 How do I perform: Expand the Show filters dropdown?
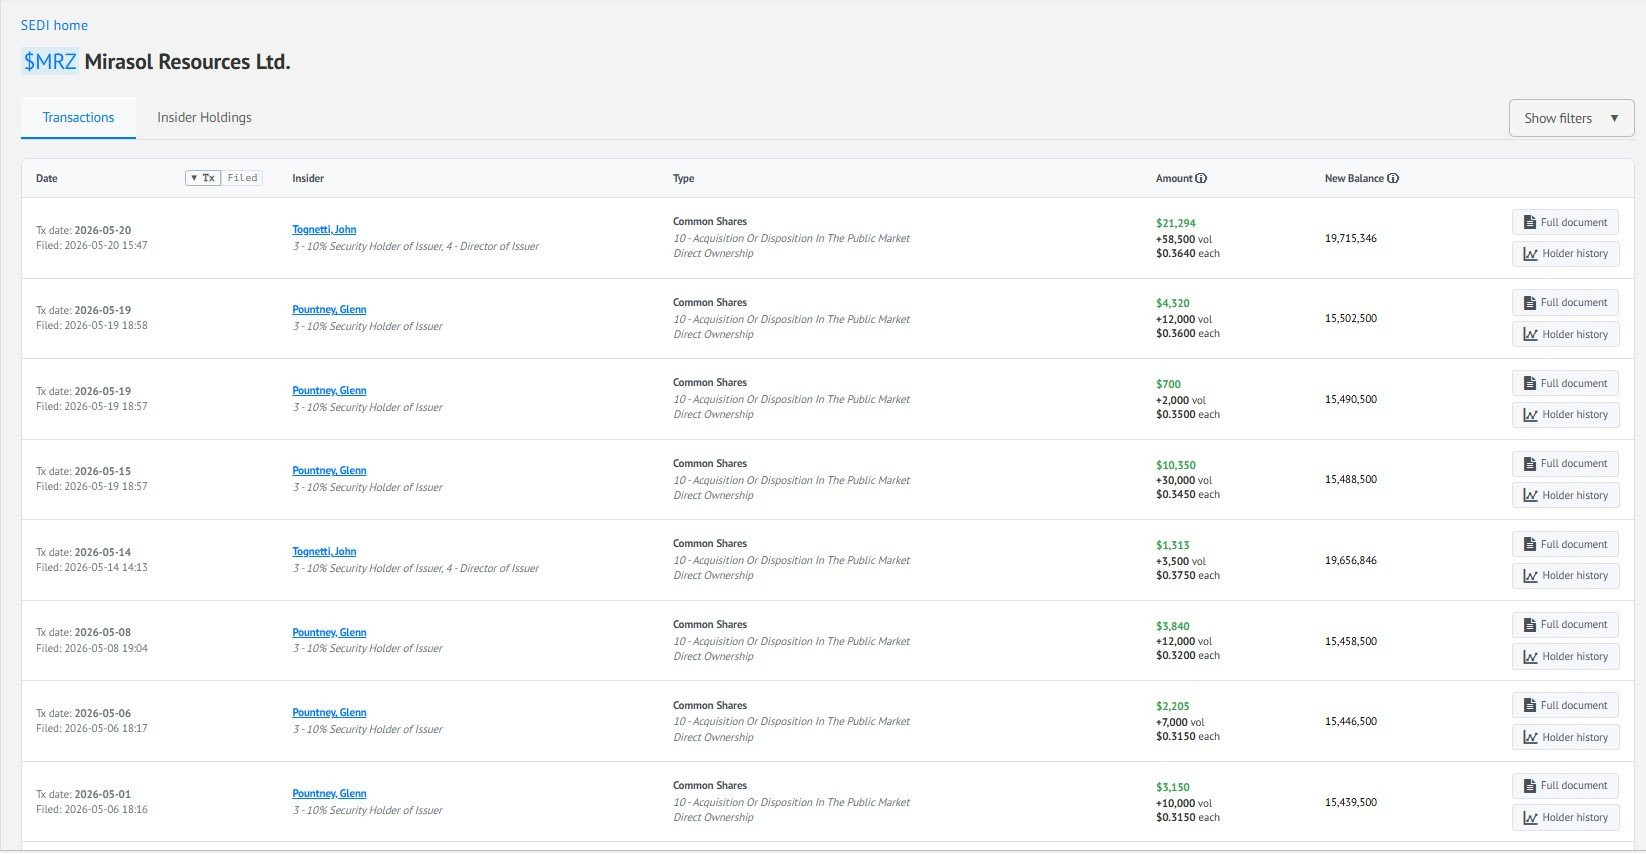pos(1571,118)
